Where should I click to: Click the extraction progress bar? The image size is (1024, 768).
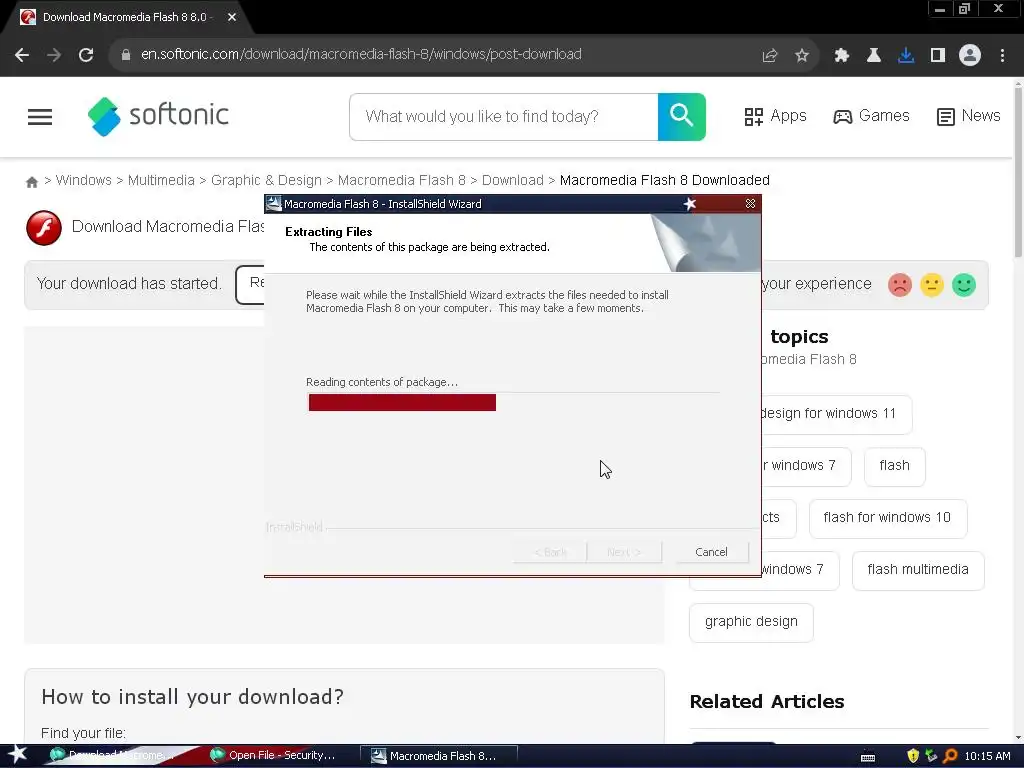pos(513,402)
